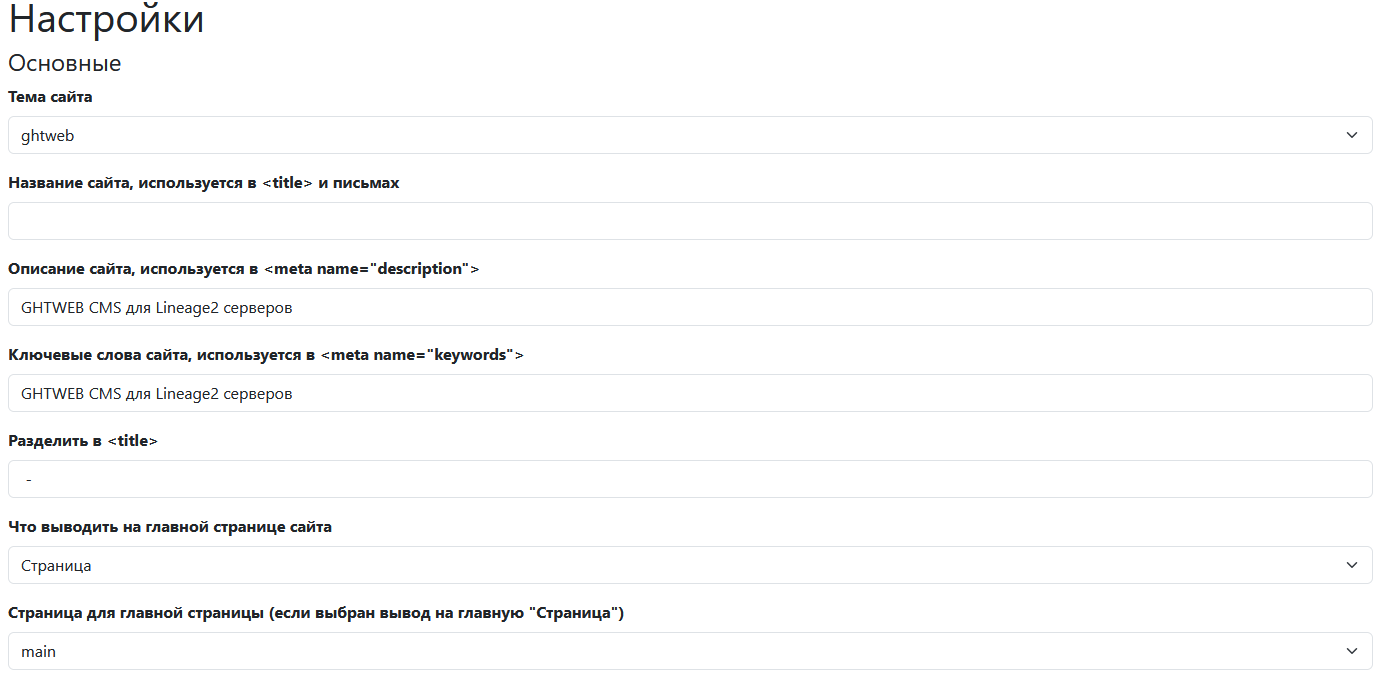Click the Ключевые слова сайта label
Viewport: 1382px width, 679px height.
266,355
